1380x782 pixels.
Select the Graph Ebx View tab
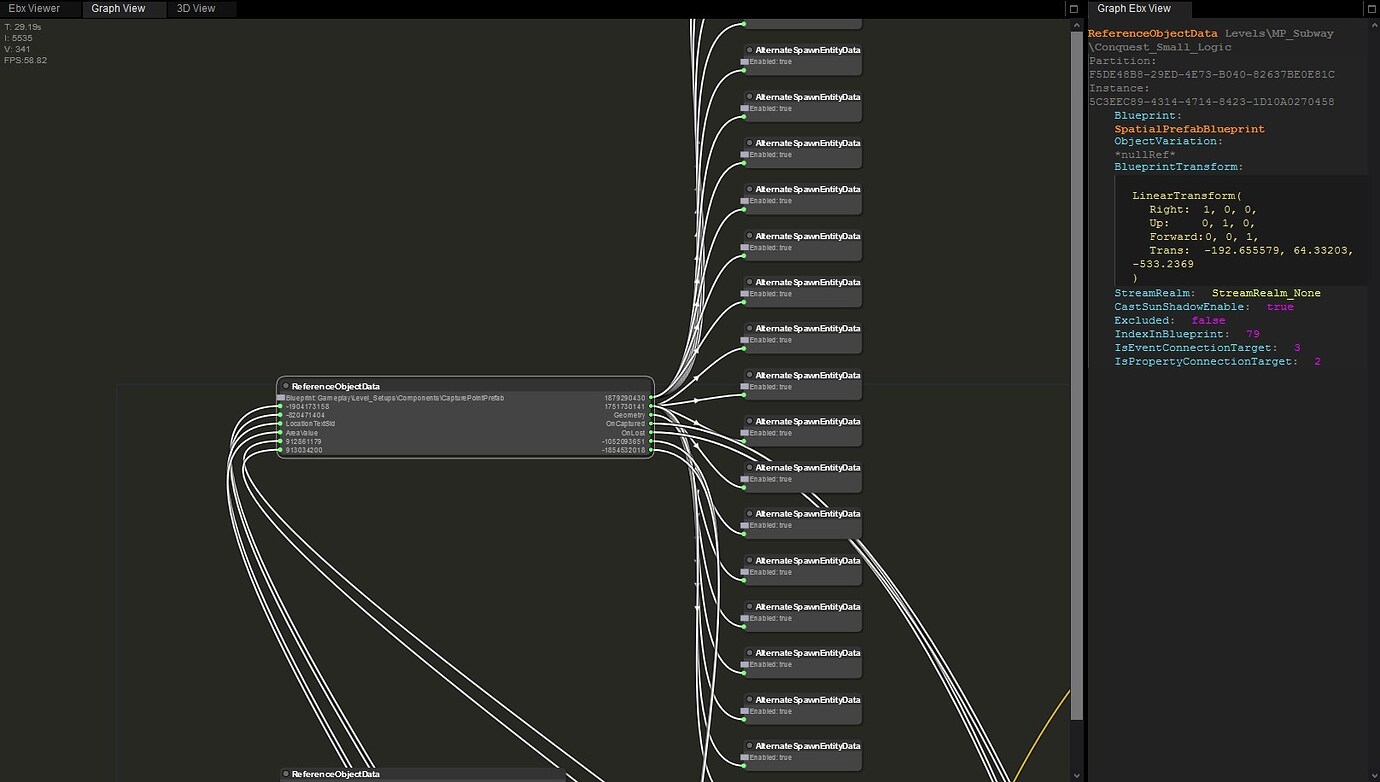(x=1133, y=9)
